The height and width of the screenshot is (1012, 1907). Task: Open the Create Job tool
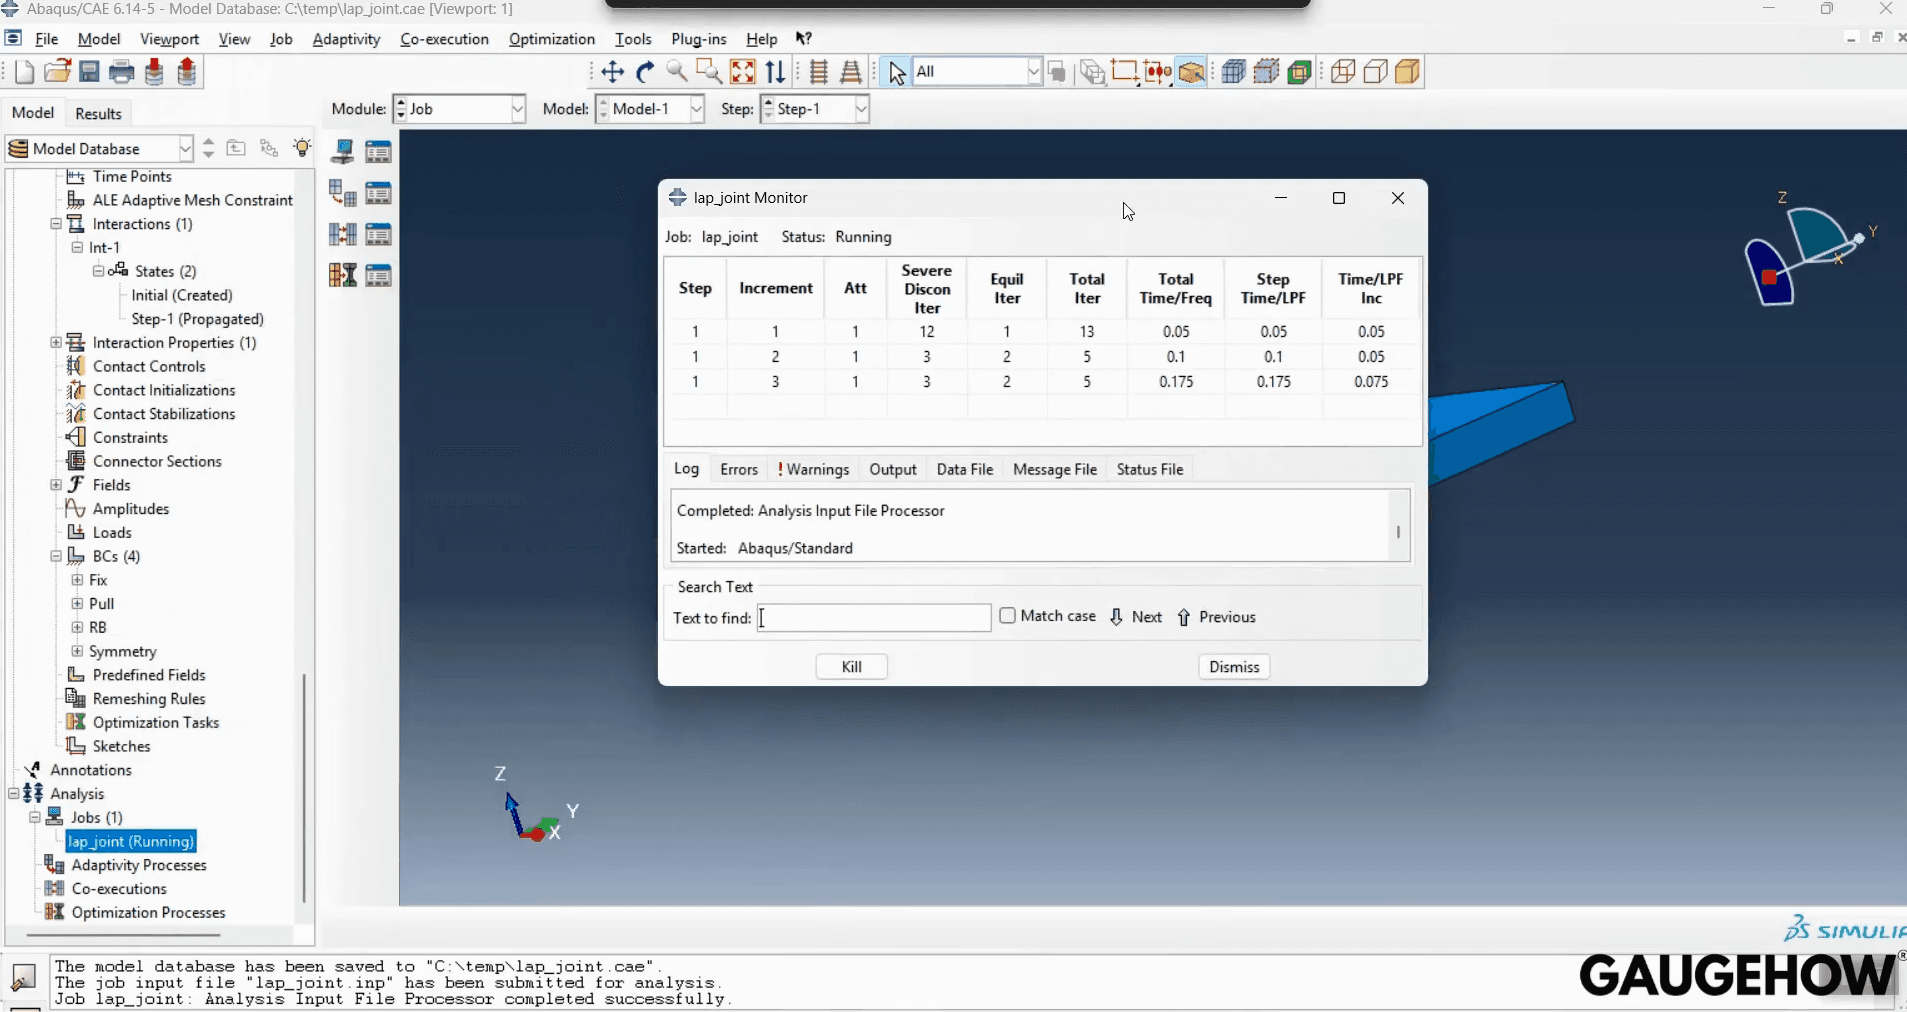[x=343, y=151]
